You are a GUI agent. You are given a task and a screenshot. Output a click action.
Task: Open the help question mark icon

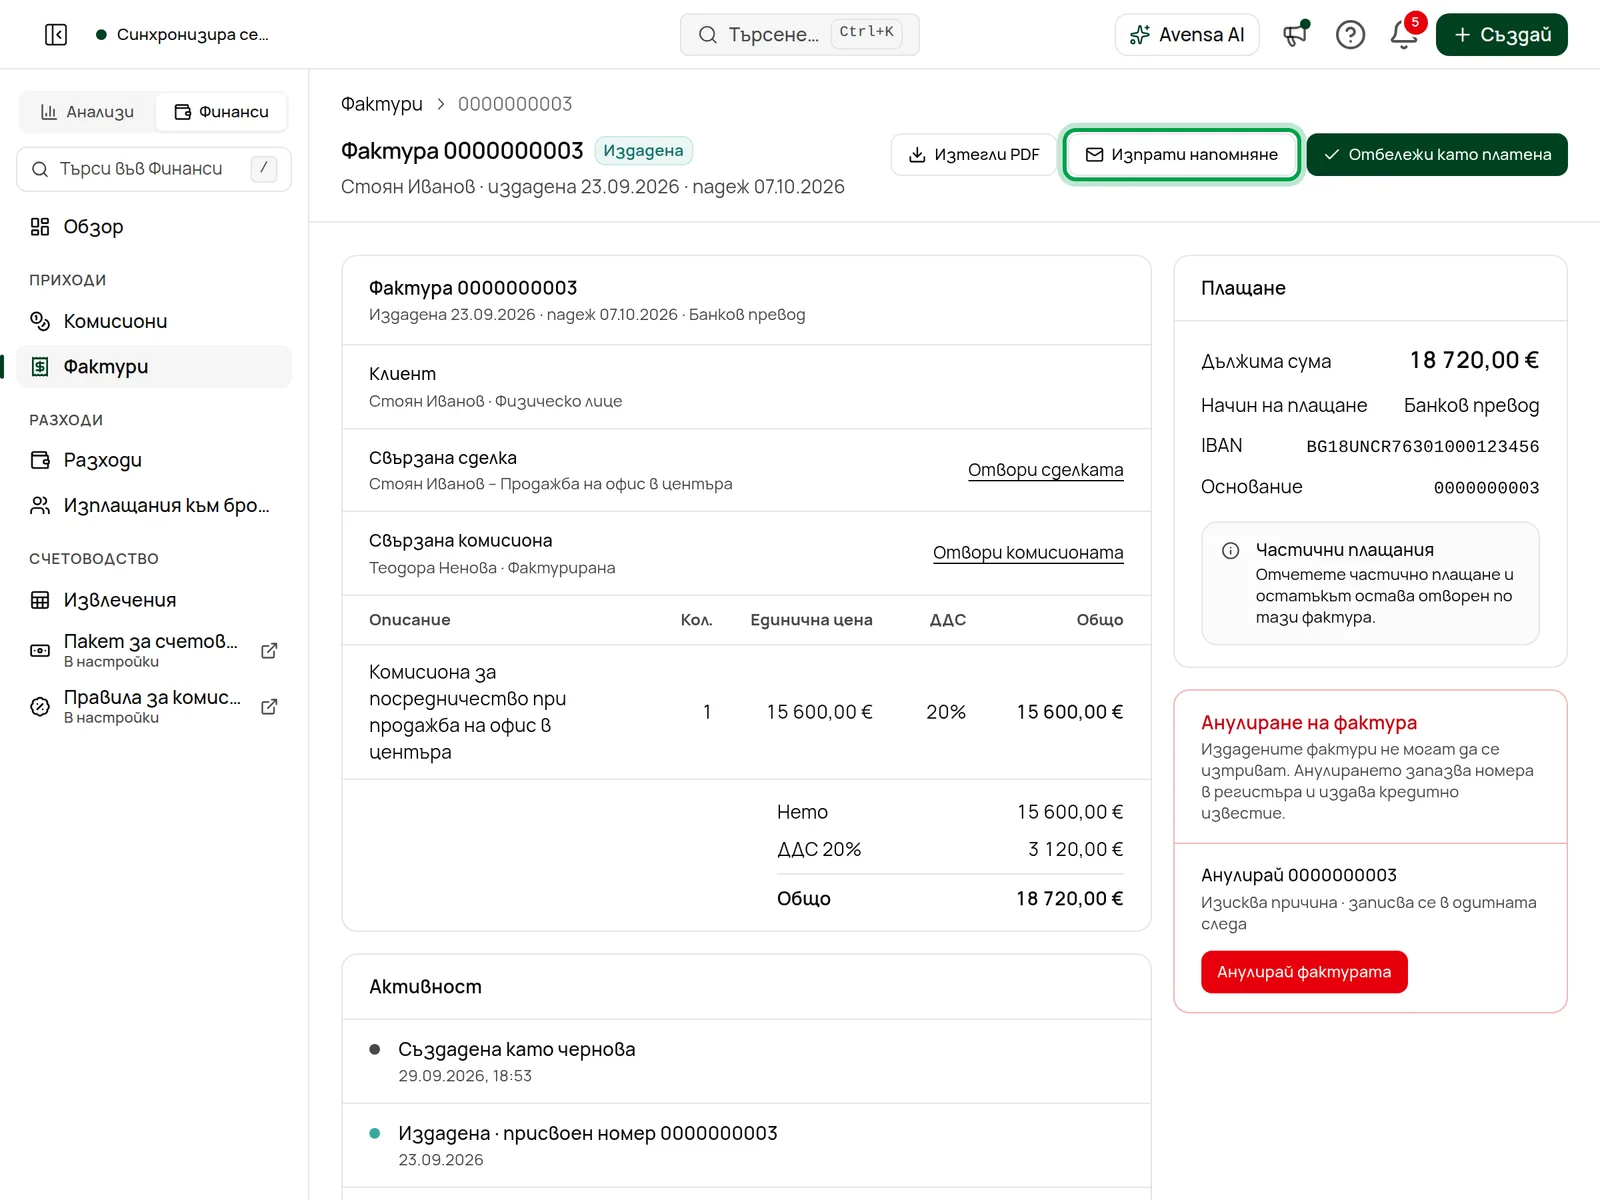pyautogui.click(x=1350, y=35)
